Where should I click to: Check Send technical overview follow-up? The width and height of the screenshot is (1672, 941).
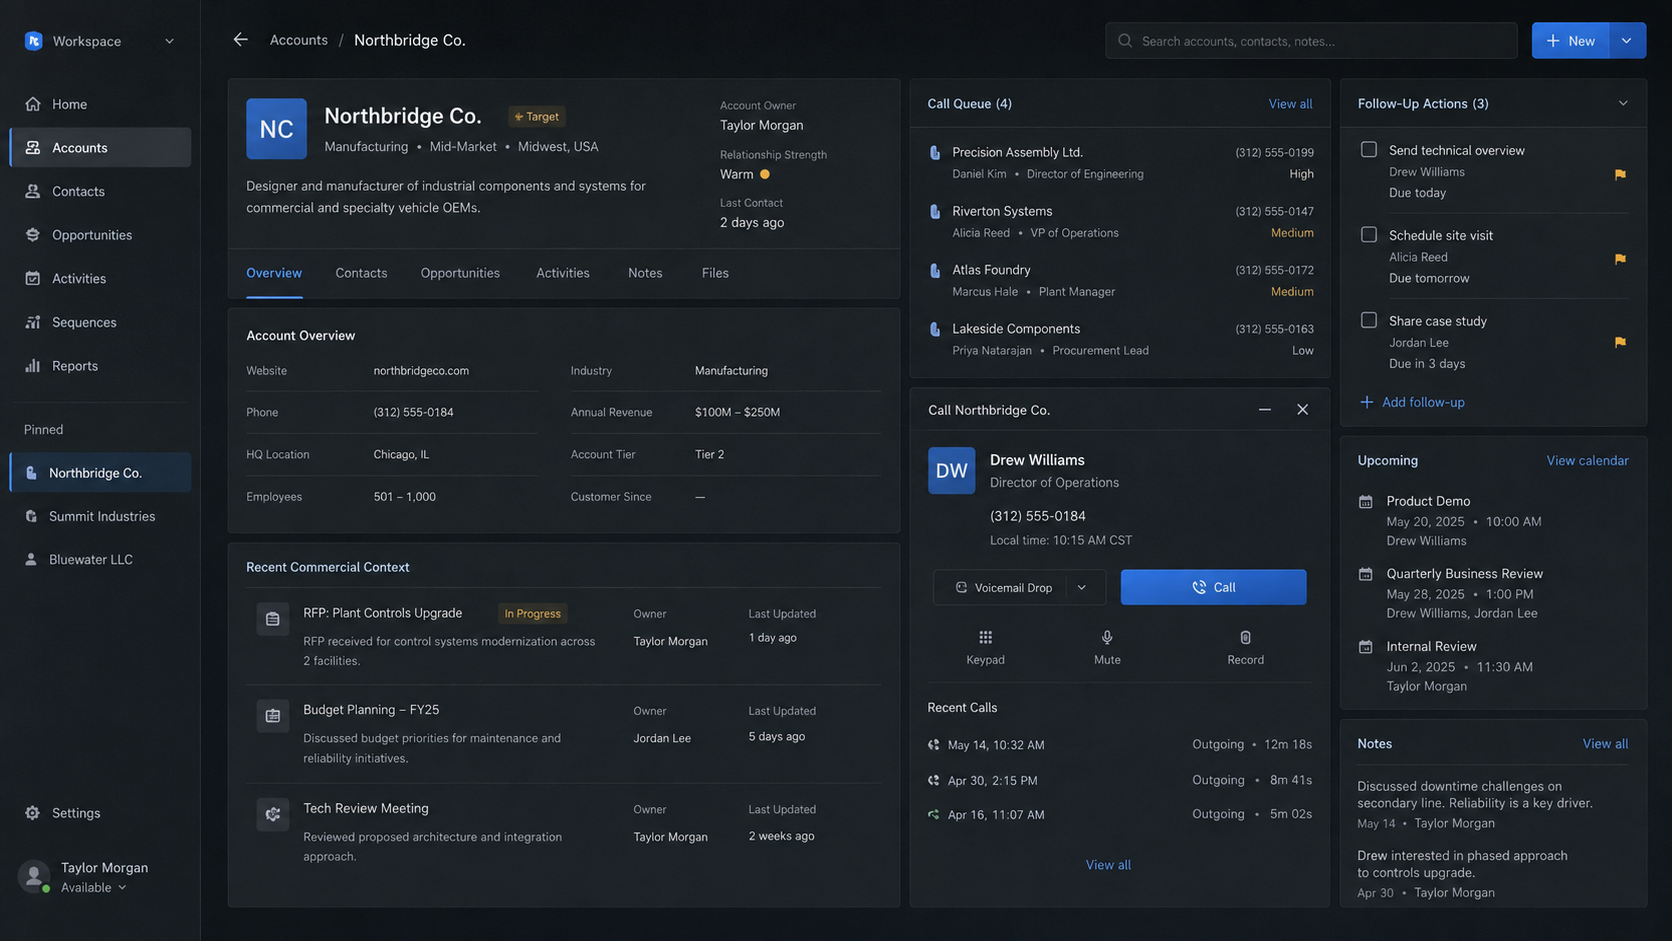click(x=1369, y=150)
